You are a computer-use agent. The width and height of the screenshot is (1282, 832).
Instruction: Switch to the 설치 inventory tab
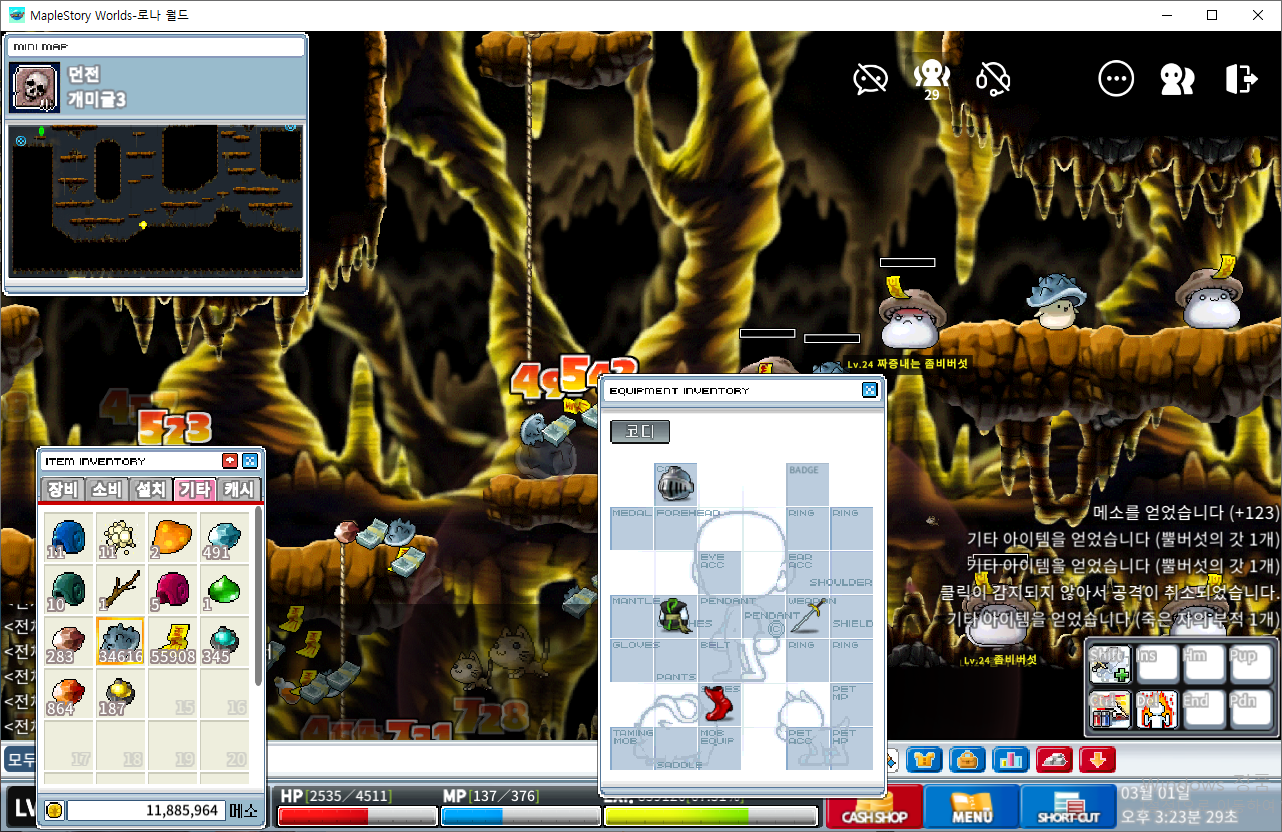[150, 490]
